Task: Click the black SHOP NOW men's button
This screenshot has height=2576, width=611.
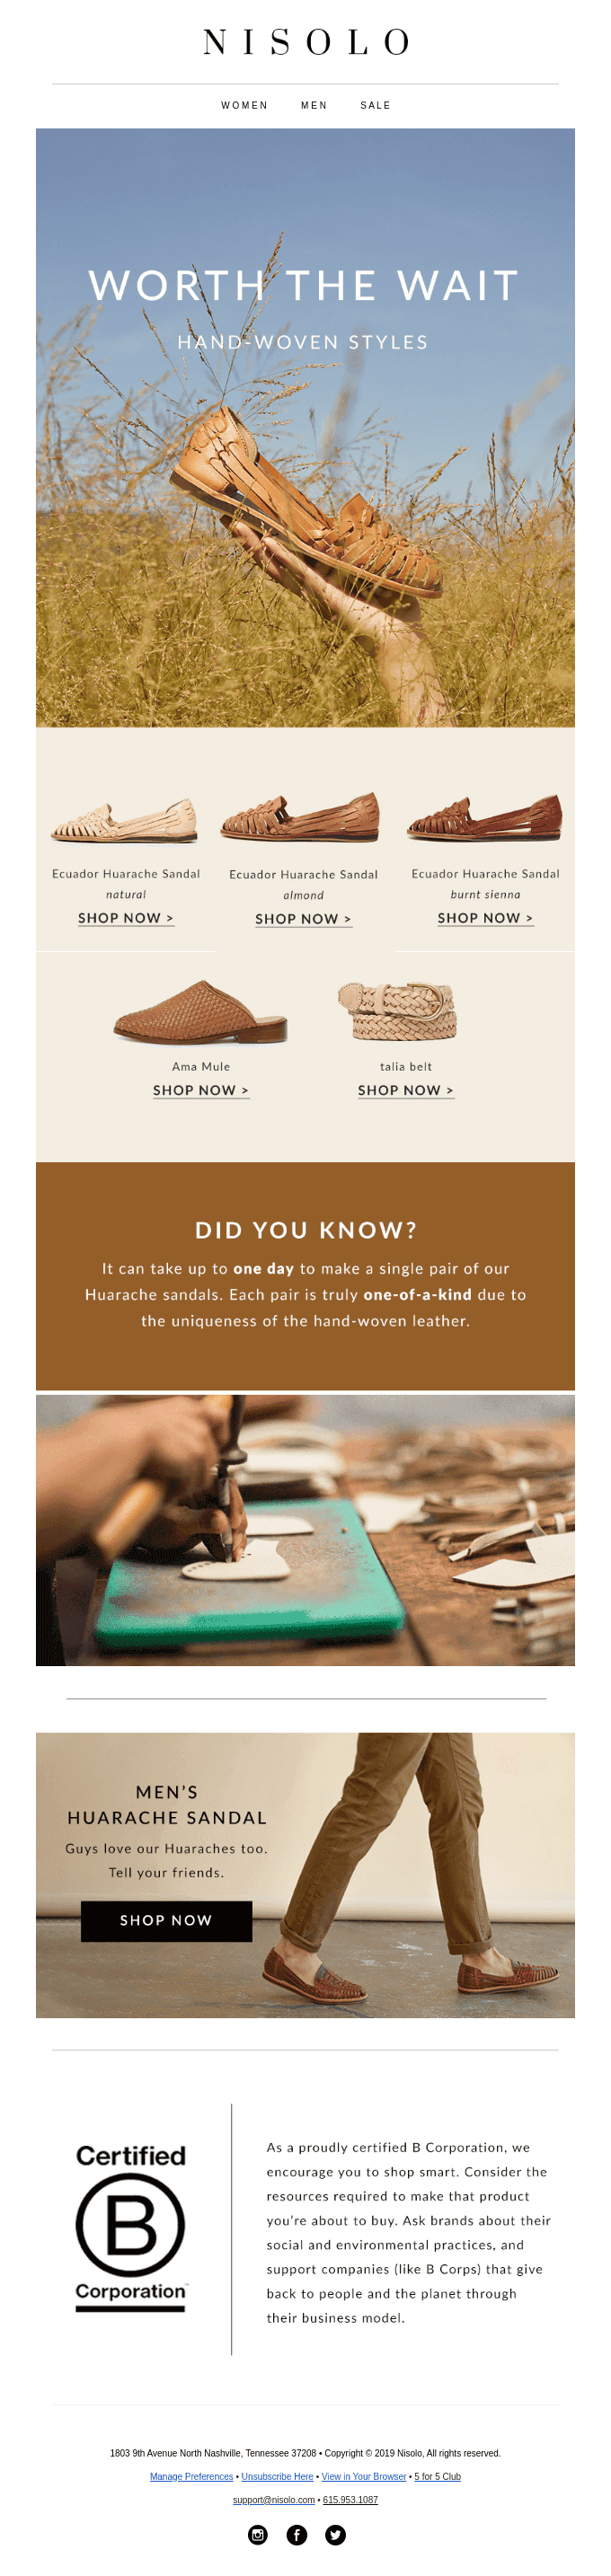Action: pyautogui.click(x=166, y=1920)
